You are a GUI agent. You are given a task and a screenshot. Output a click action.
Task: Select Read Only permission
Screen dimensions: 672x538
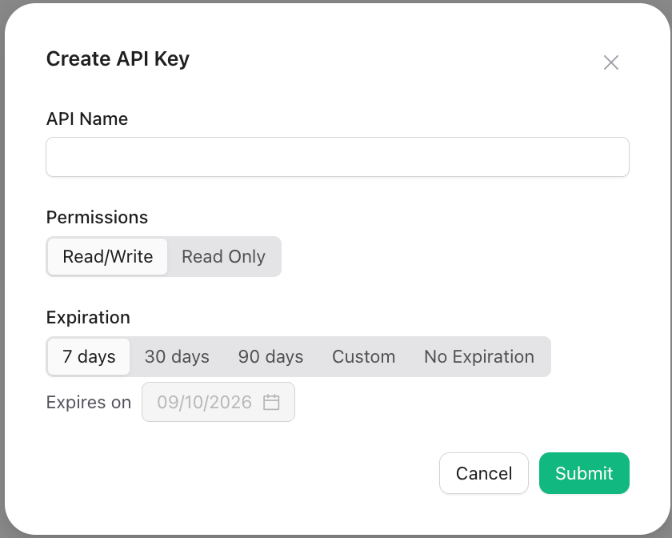click(223, 257)
